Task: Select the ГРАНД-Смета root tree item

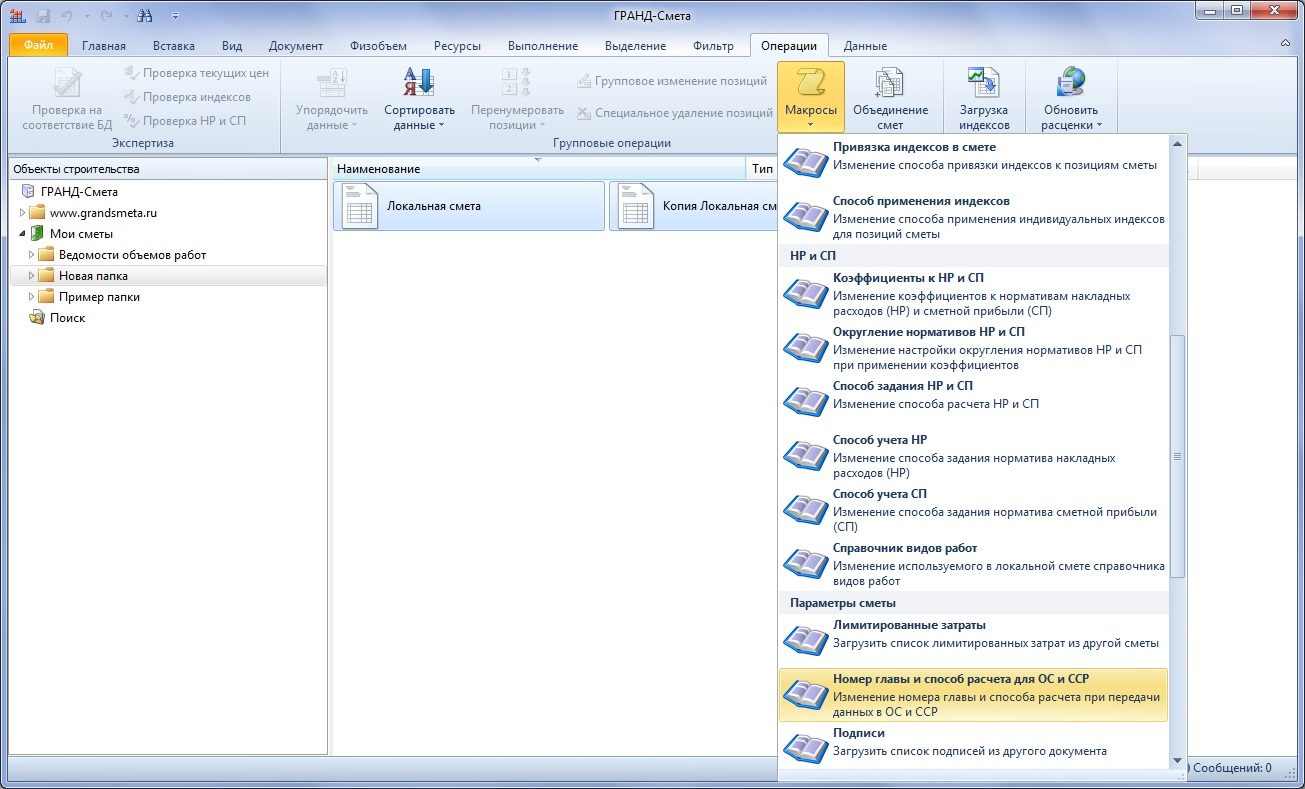Action: (79, 191)
